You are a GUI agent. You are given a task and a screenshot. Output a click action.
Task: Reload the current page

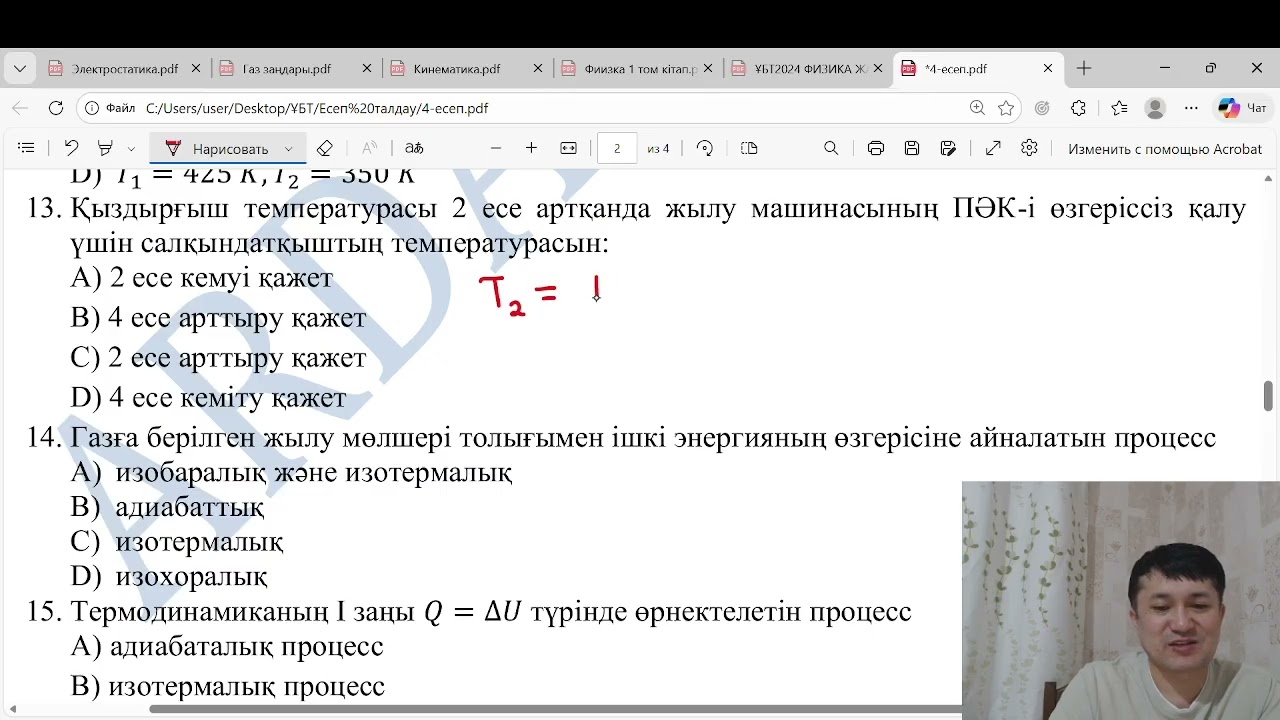click(56, 108)
